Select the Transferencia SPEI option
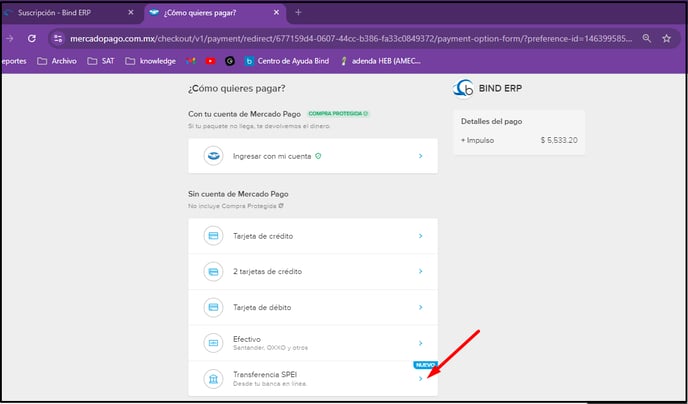The width and height of the screenshot is (688, 404). point(313,379)
